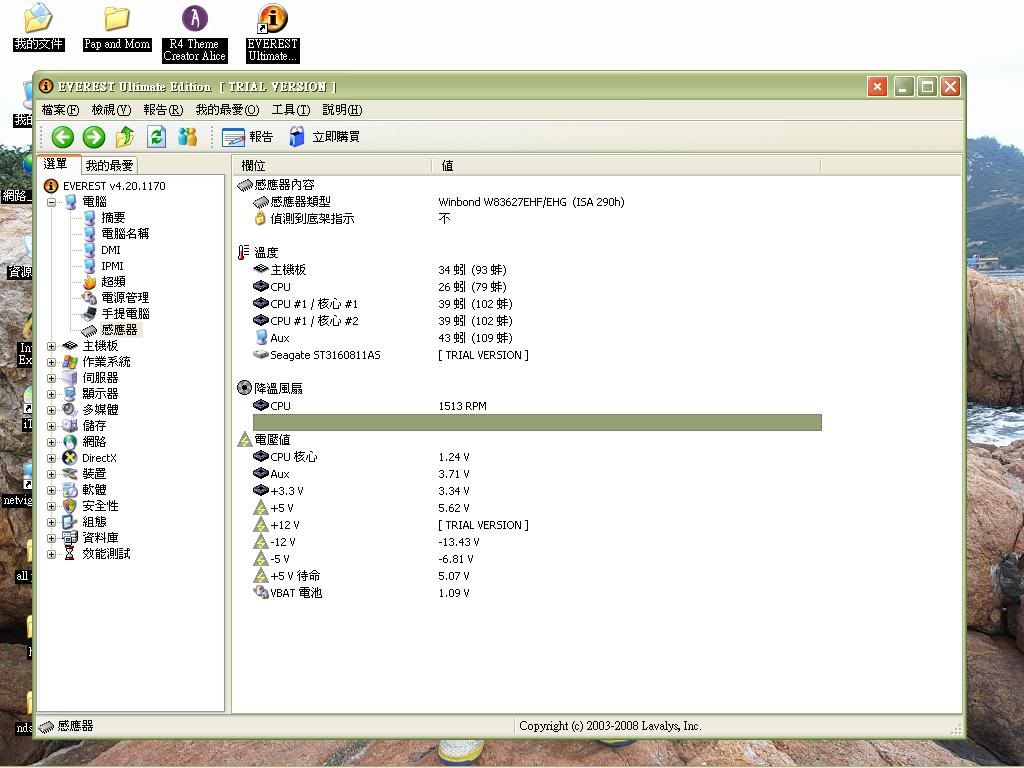Expand the DirectX tree node
The height and width of the screenshot is (768, 1024).
tap(52, 458)
